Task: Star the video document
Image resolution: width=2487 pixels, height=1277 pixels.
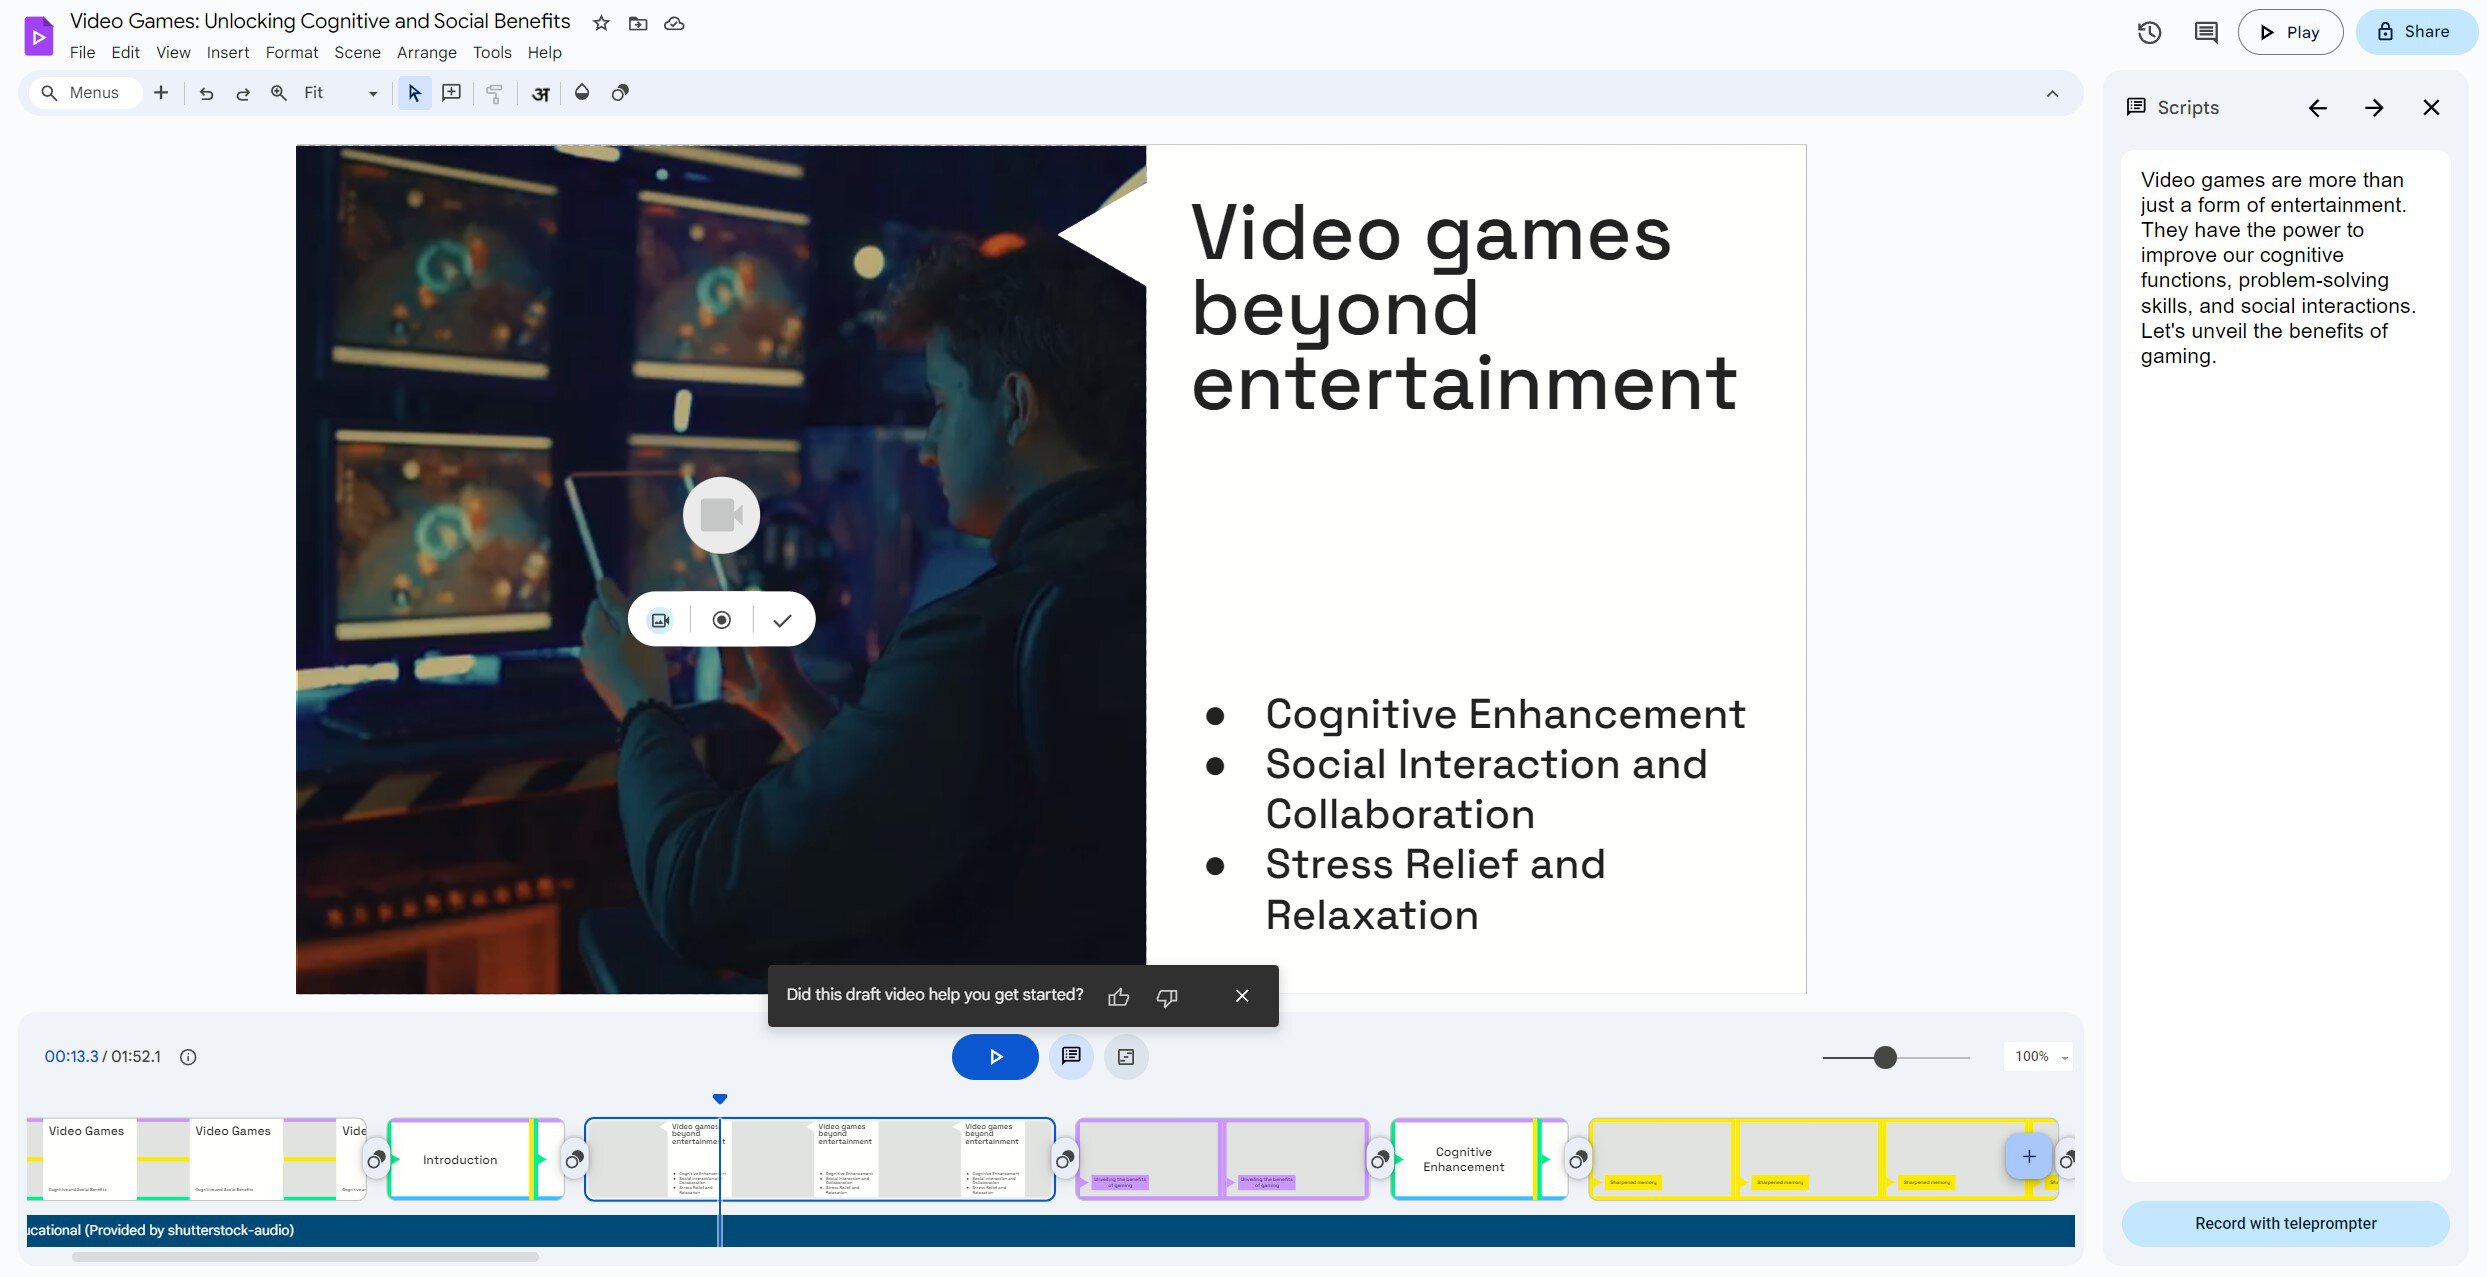Action: (x=601, y=23)
